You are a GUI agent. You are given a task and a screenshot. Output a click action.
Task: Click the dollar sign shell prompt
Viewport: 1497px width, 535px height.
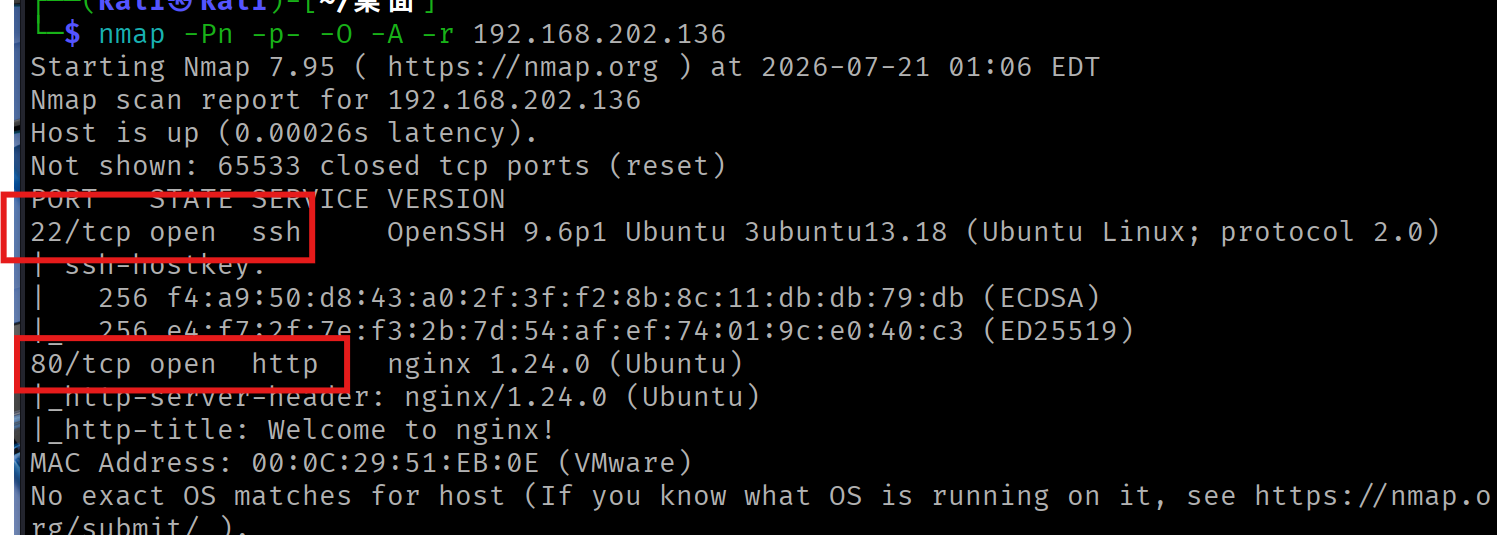coord(72,35)
